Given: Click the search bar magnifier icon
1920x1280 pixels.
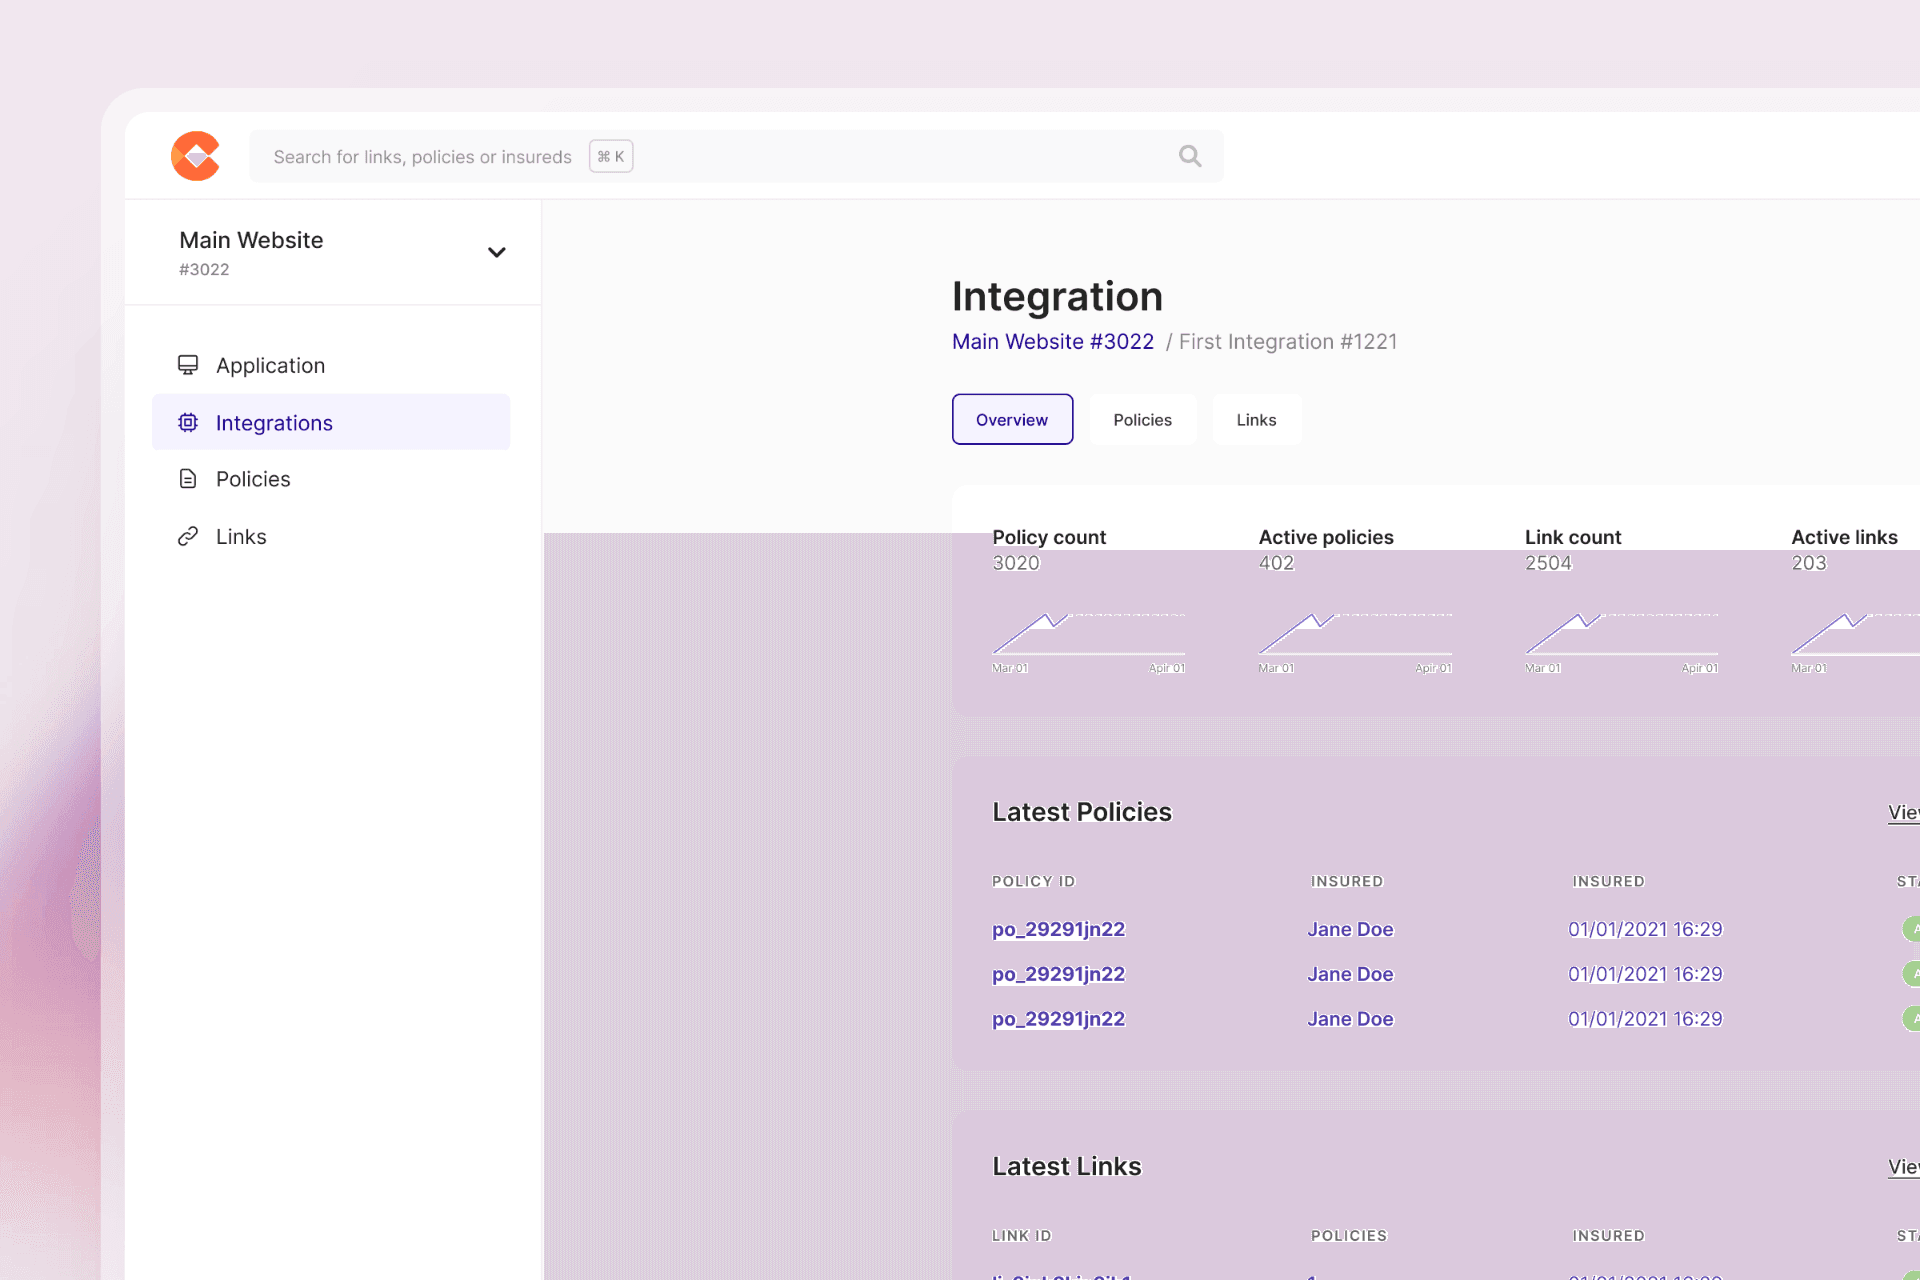Looking at the screenshot, I should point(1189,156).
